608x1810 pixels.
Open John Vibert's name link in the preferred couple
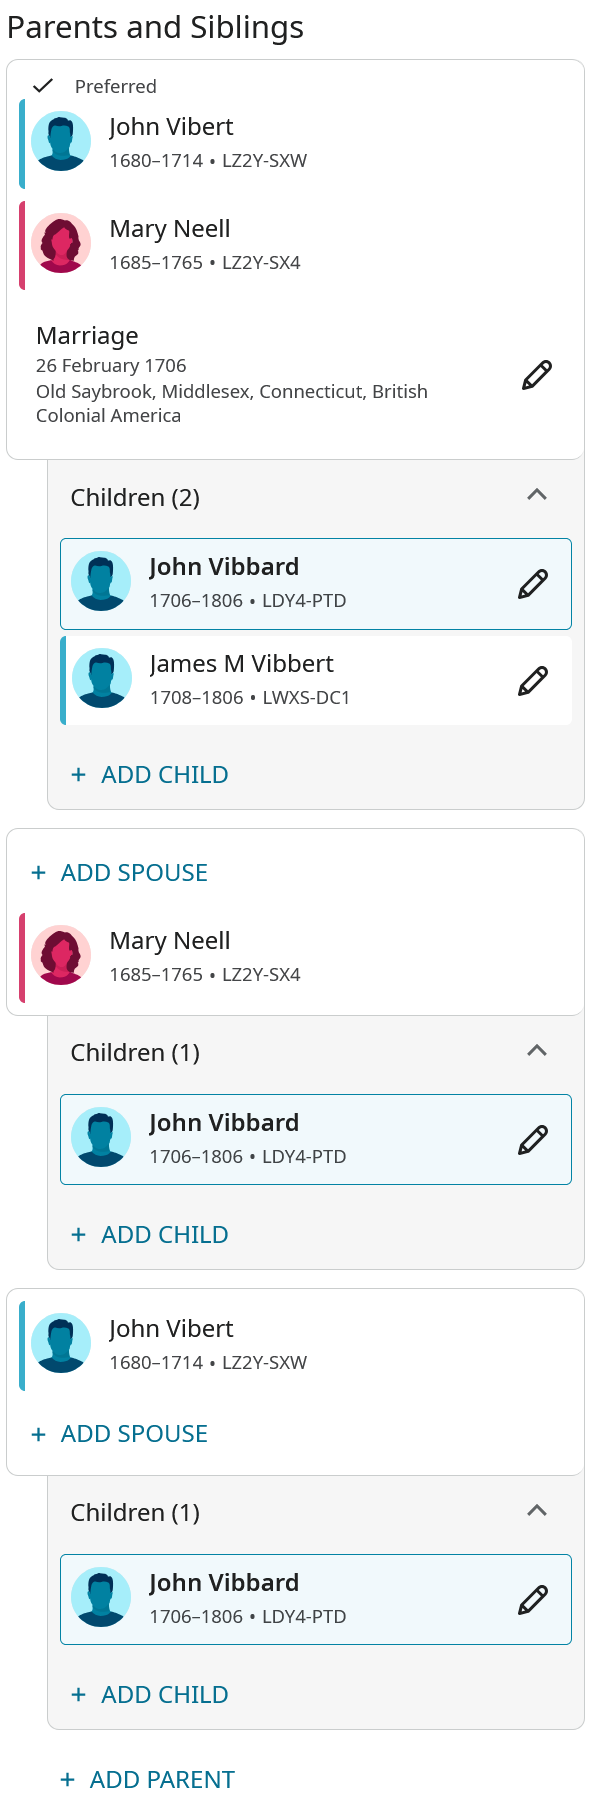(x=171, y=127)
